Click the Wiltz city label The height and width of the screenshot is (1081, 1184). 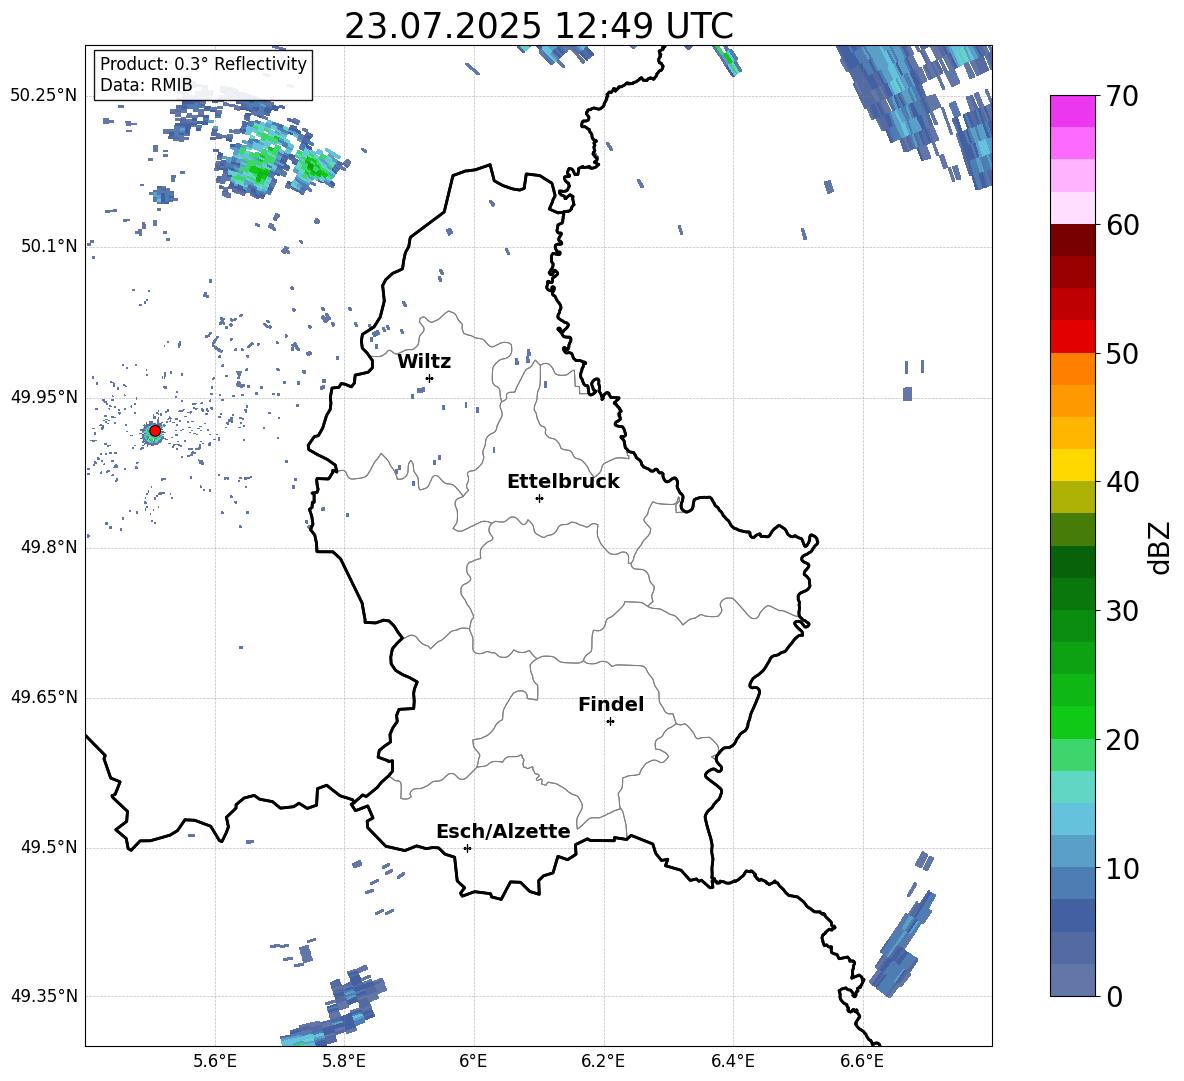424,362
